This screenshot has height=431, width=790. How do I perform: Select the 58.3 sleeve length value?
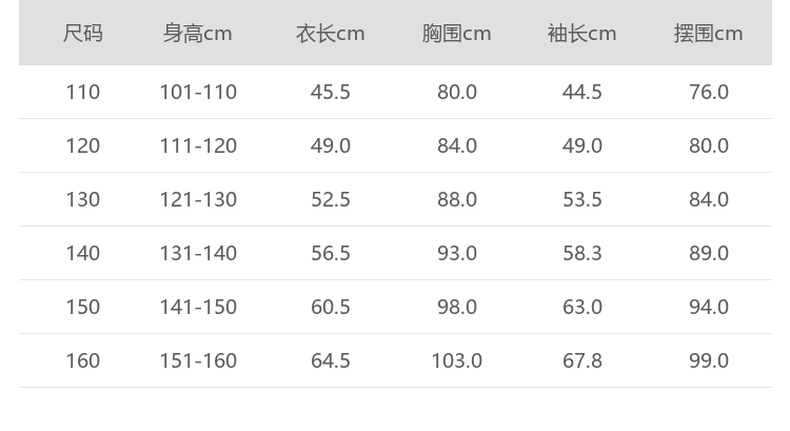[582, 254]
